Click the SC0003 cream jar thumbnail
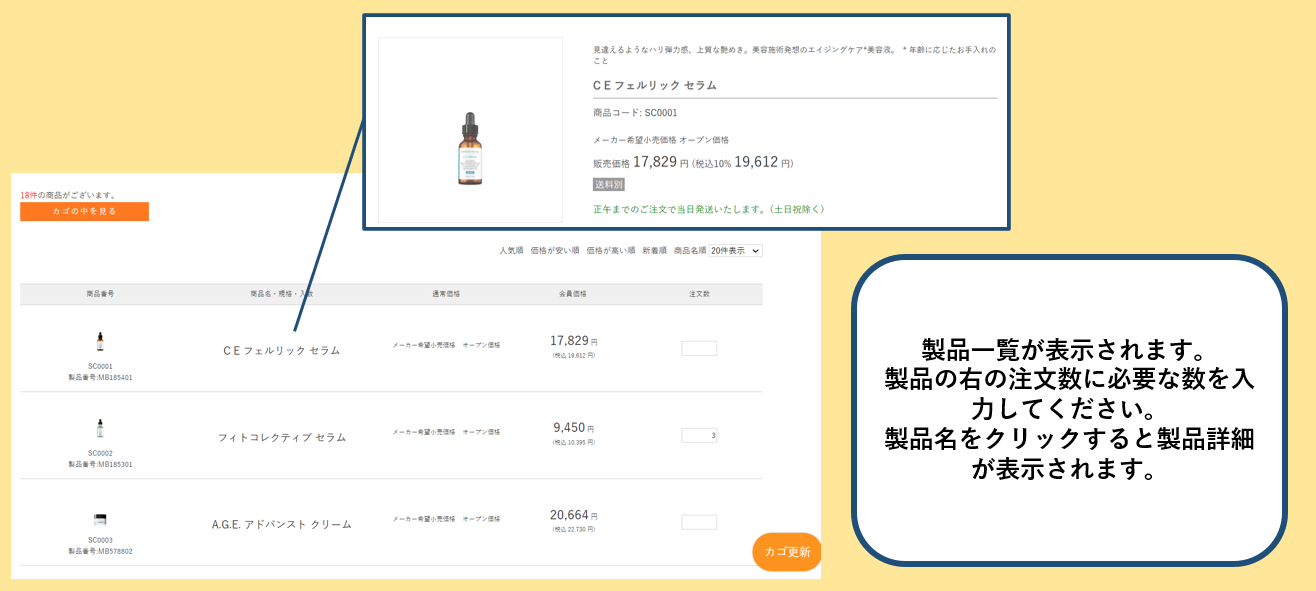The width and height of the screenshot is (1316, 591). 100,518
